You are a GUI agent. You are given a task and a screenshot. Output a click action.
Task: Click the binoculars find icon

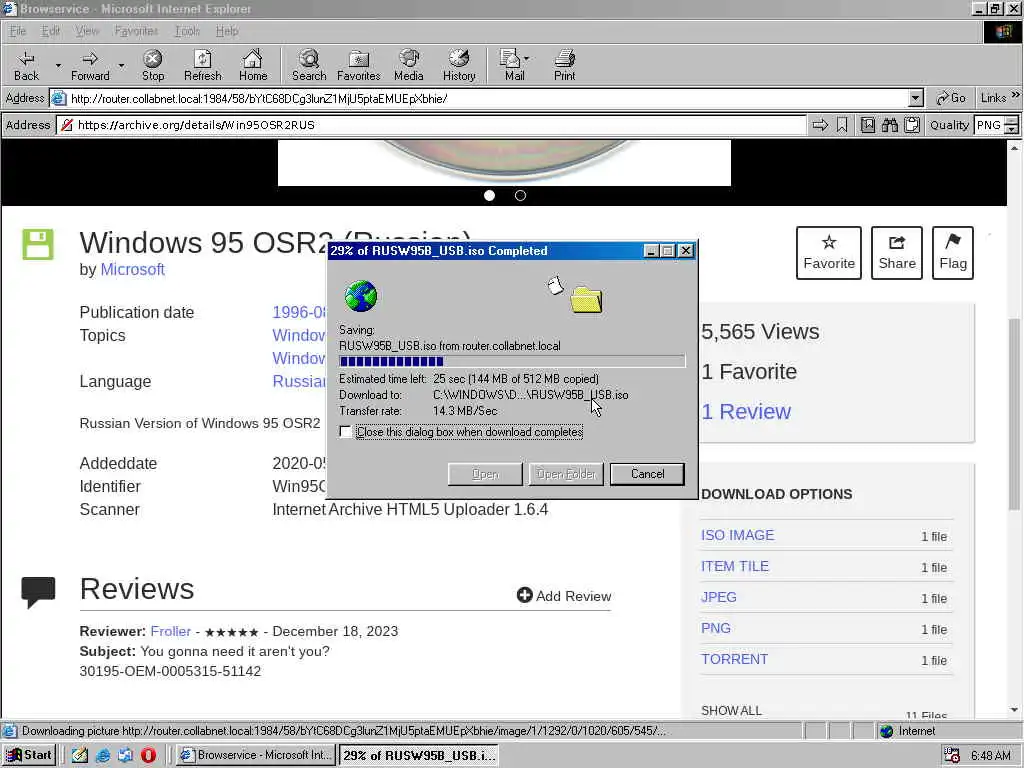pos(890,125)
